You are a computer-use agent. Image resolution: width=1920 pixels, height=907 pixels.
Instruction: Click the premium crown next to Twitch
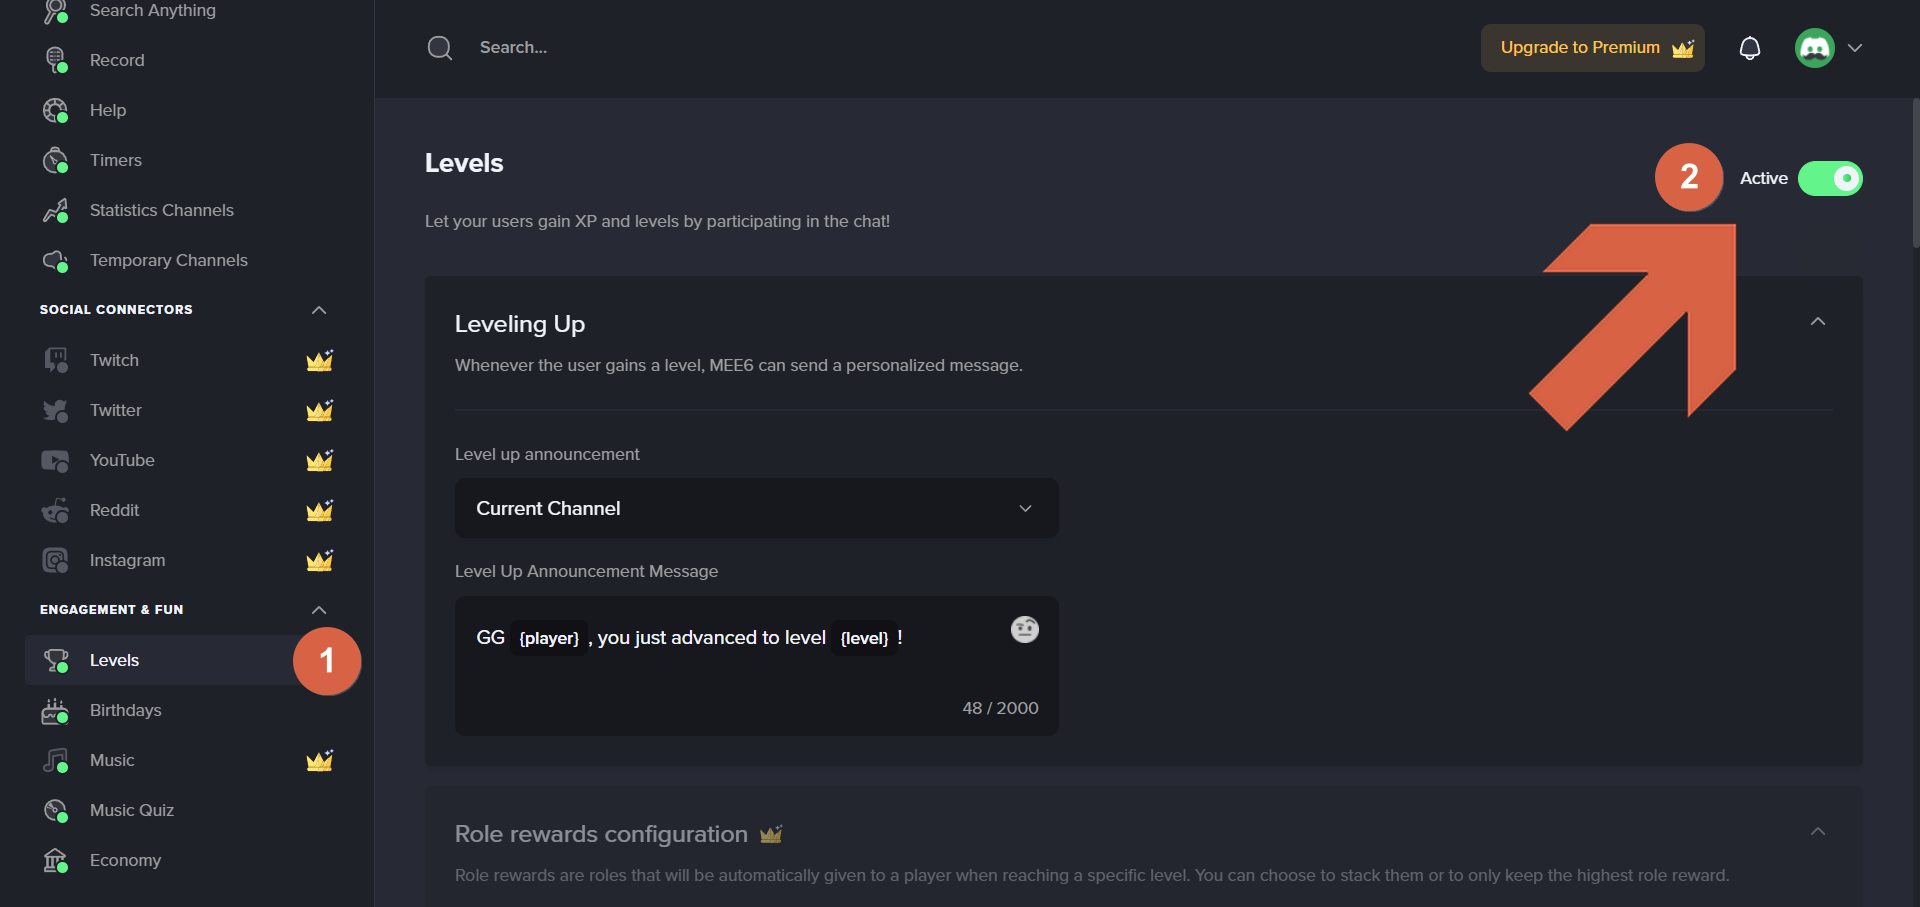(320, 360)
